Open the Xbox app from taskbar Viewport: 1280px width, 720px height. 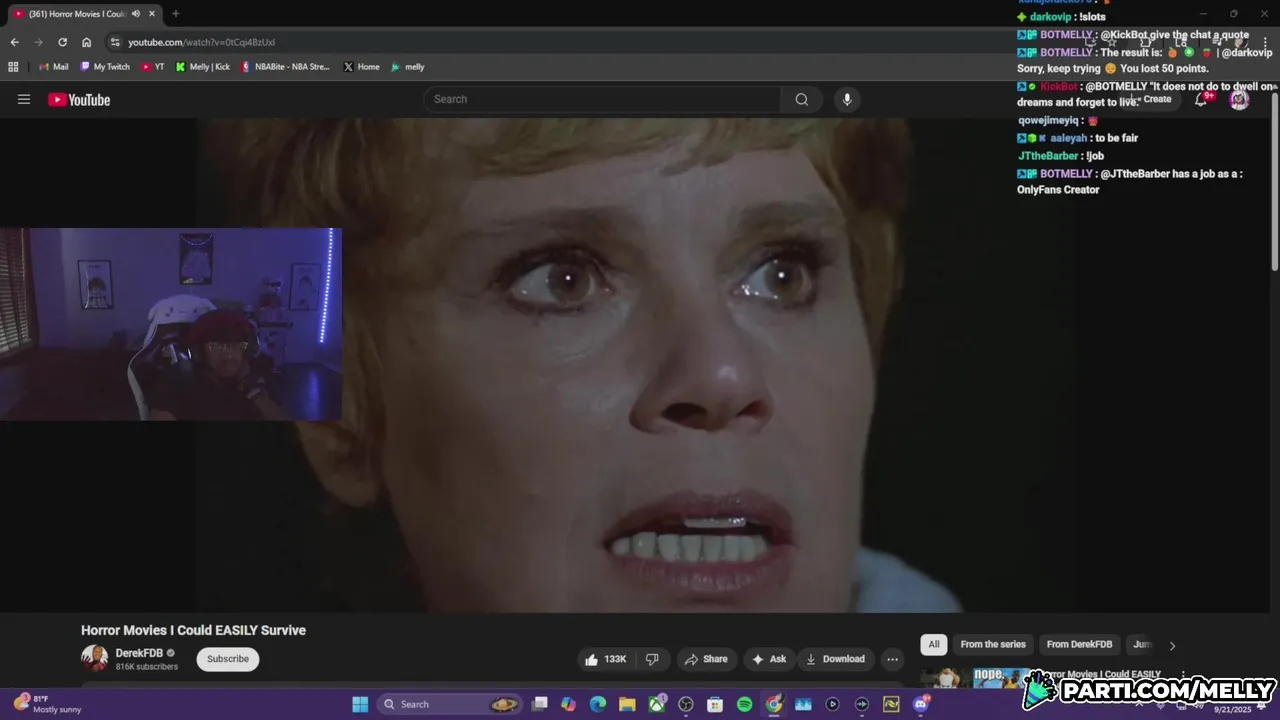(657, 704)
